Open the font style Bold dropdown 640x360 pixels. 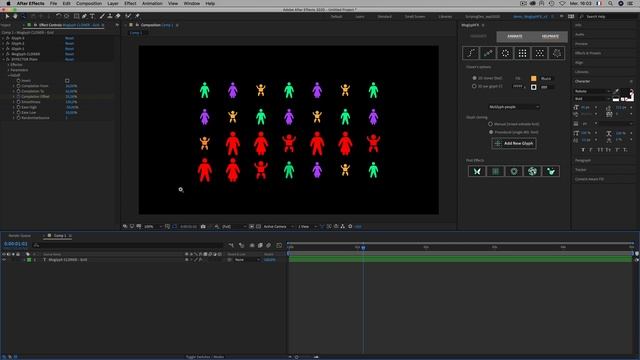593,99
